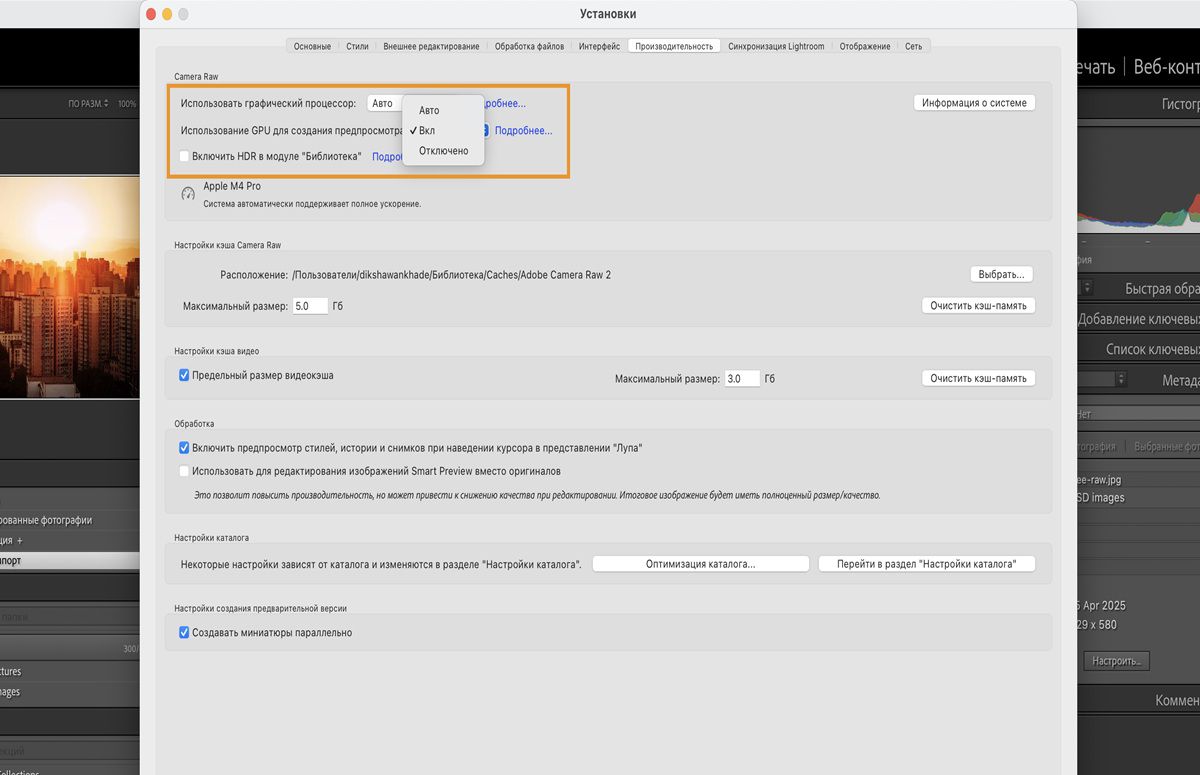
Task: Clear the Camera Raw cache with Очистить кэш-память
Action: pyautogui.click(x=978, y=306)
